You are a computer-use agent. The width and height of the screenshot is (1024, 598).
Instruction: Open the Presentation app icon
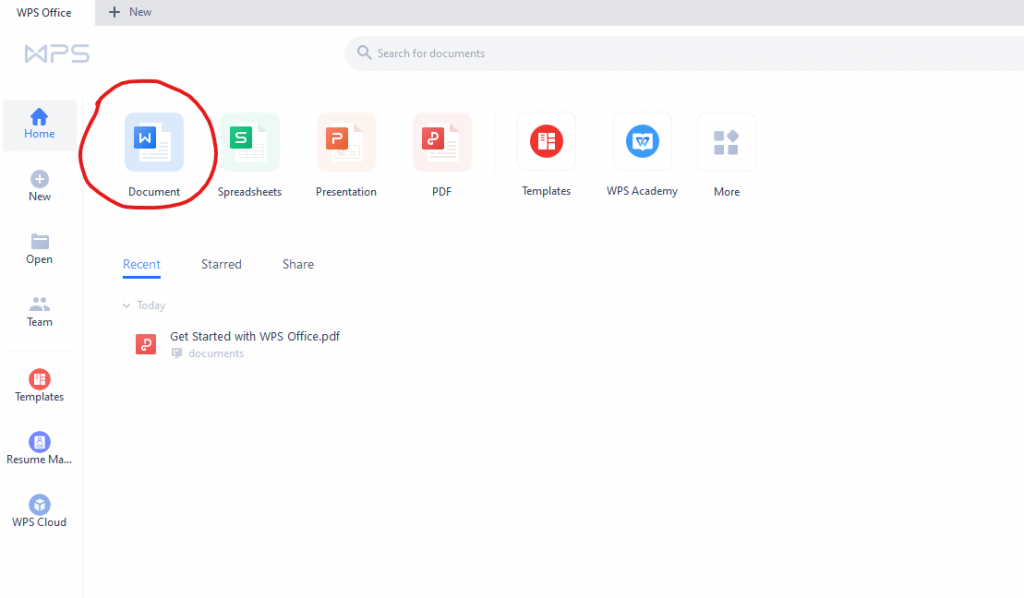[x=346, y=142]
